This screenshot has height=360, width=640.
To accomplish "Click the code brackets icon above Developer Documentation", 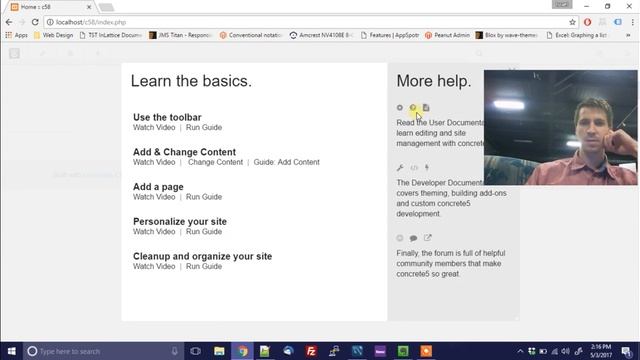I will point(414,167).
